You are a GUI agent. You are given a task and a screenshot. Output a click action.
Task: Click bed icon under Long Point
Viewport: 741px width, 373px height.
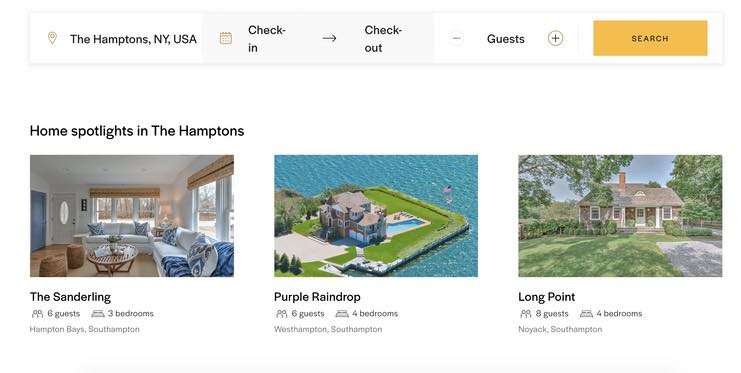tap(586, 313)
